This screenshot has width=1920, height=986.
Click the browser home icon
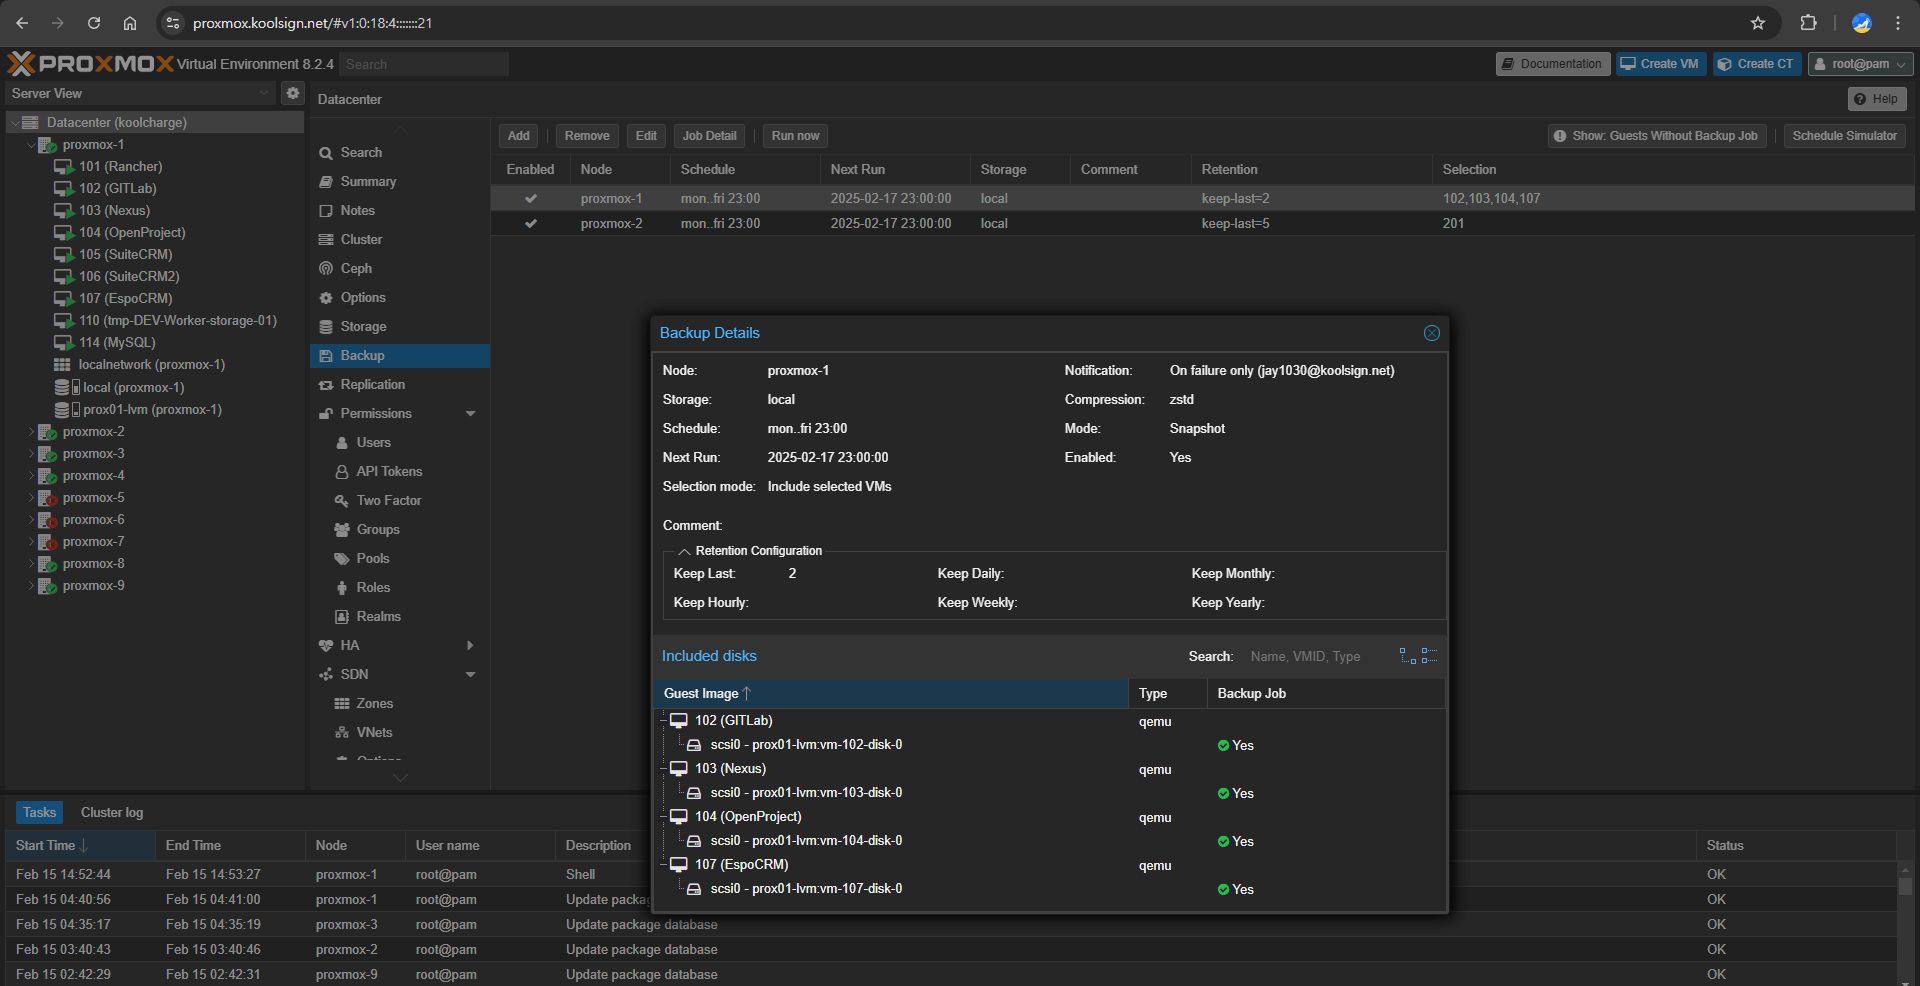click(130, 23)
